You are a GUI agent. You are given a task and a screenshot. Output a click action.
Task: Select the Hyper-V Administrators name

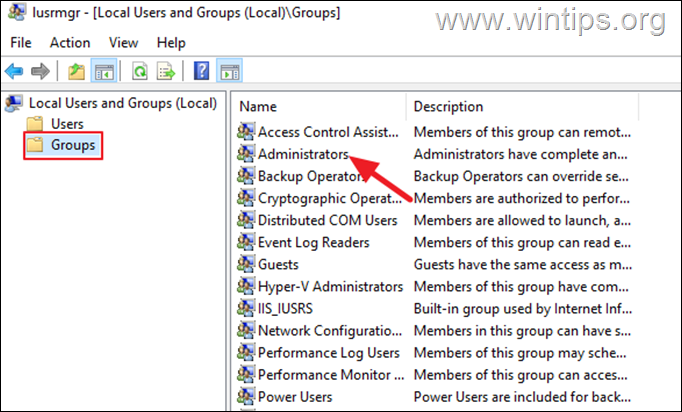point(331,287)
